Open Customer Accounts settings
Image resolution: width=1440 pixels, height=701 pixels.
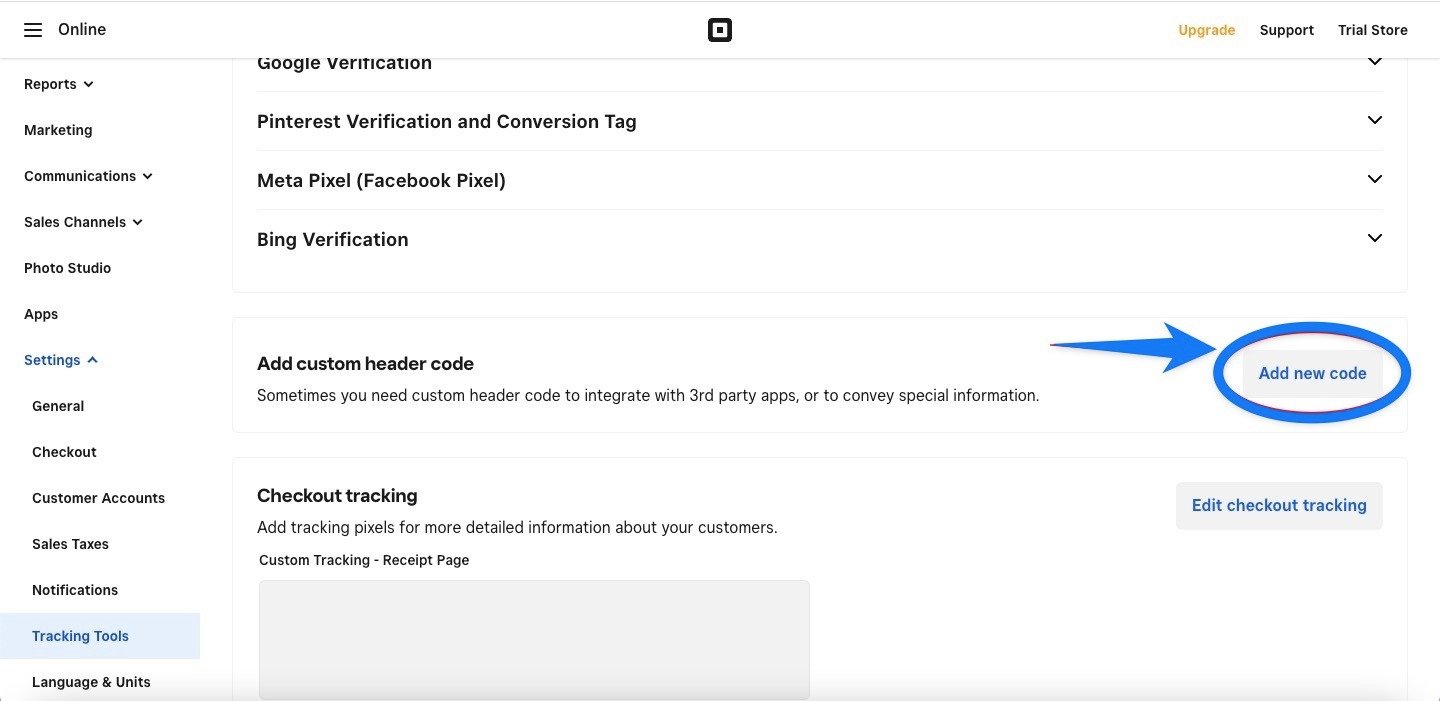tap(98, 498)
